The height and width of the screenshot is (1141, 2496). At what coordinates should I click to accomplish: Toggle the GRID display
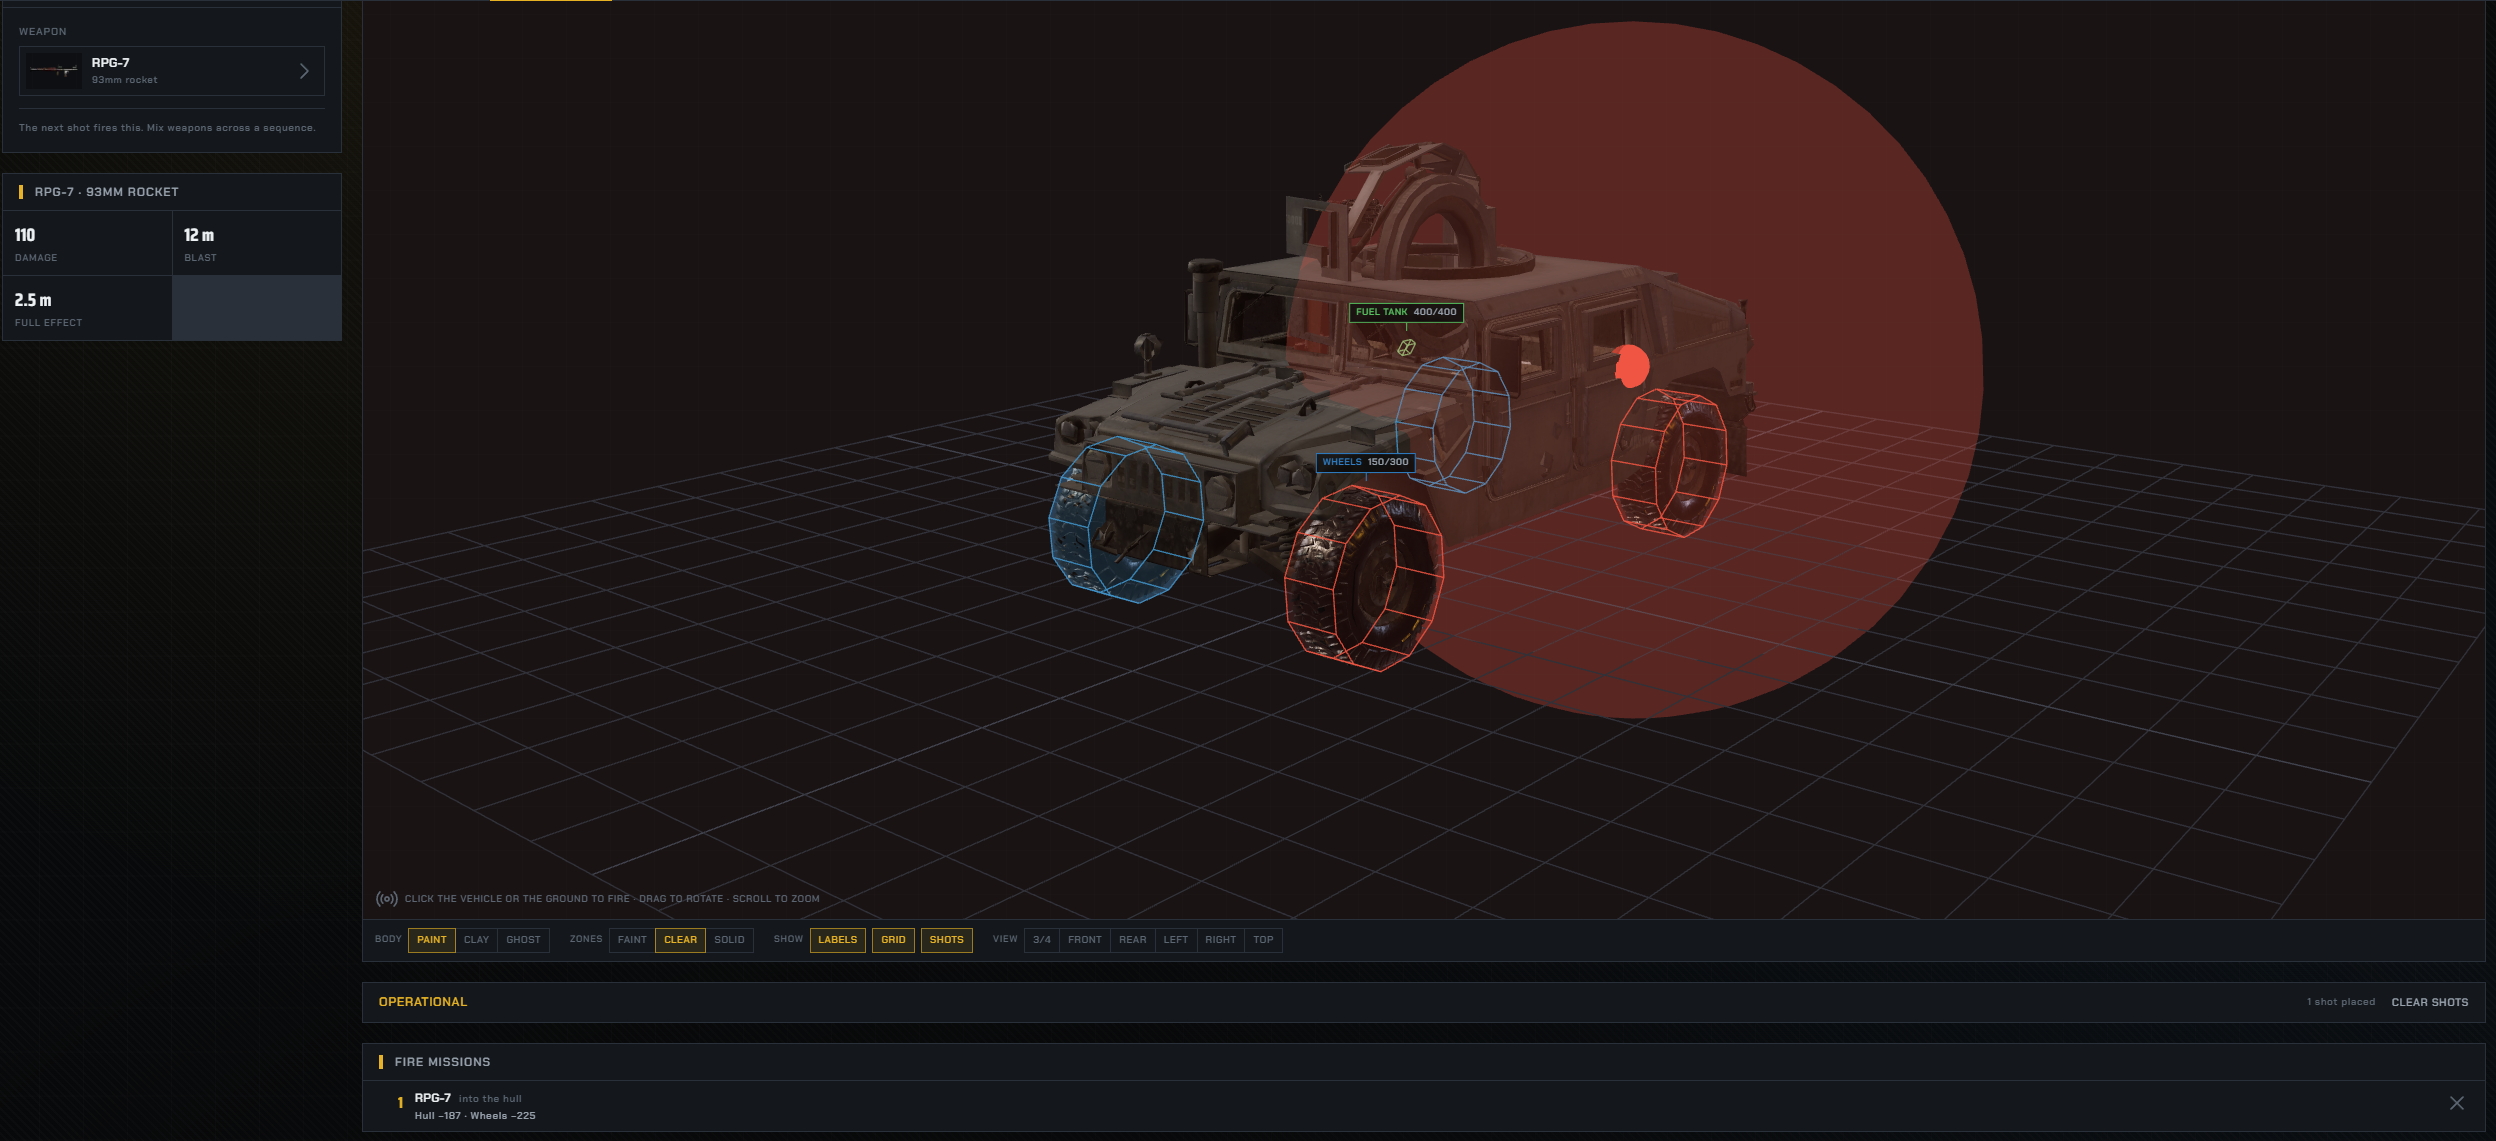[x=893, y=940]
